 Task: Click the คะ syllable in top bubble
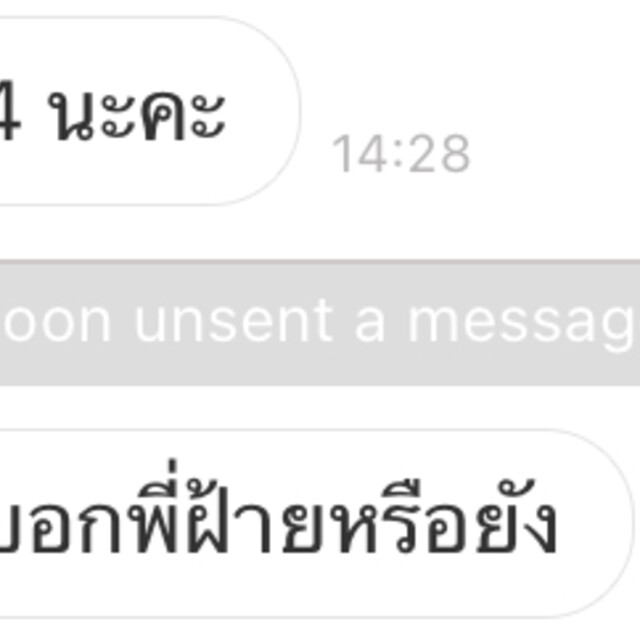(183, 116)
